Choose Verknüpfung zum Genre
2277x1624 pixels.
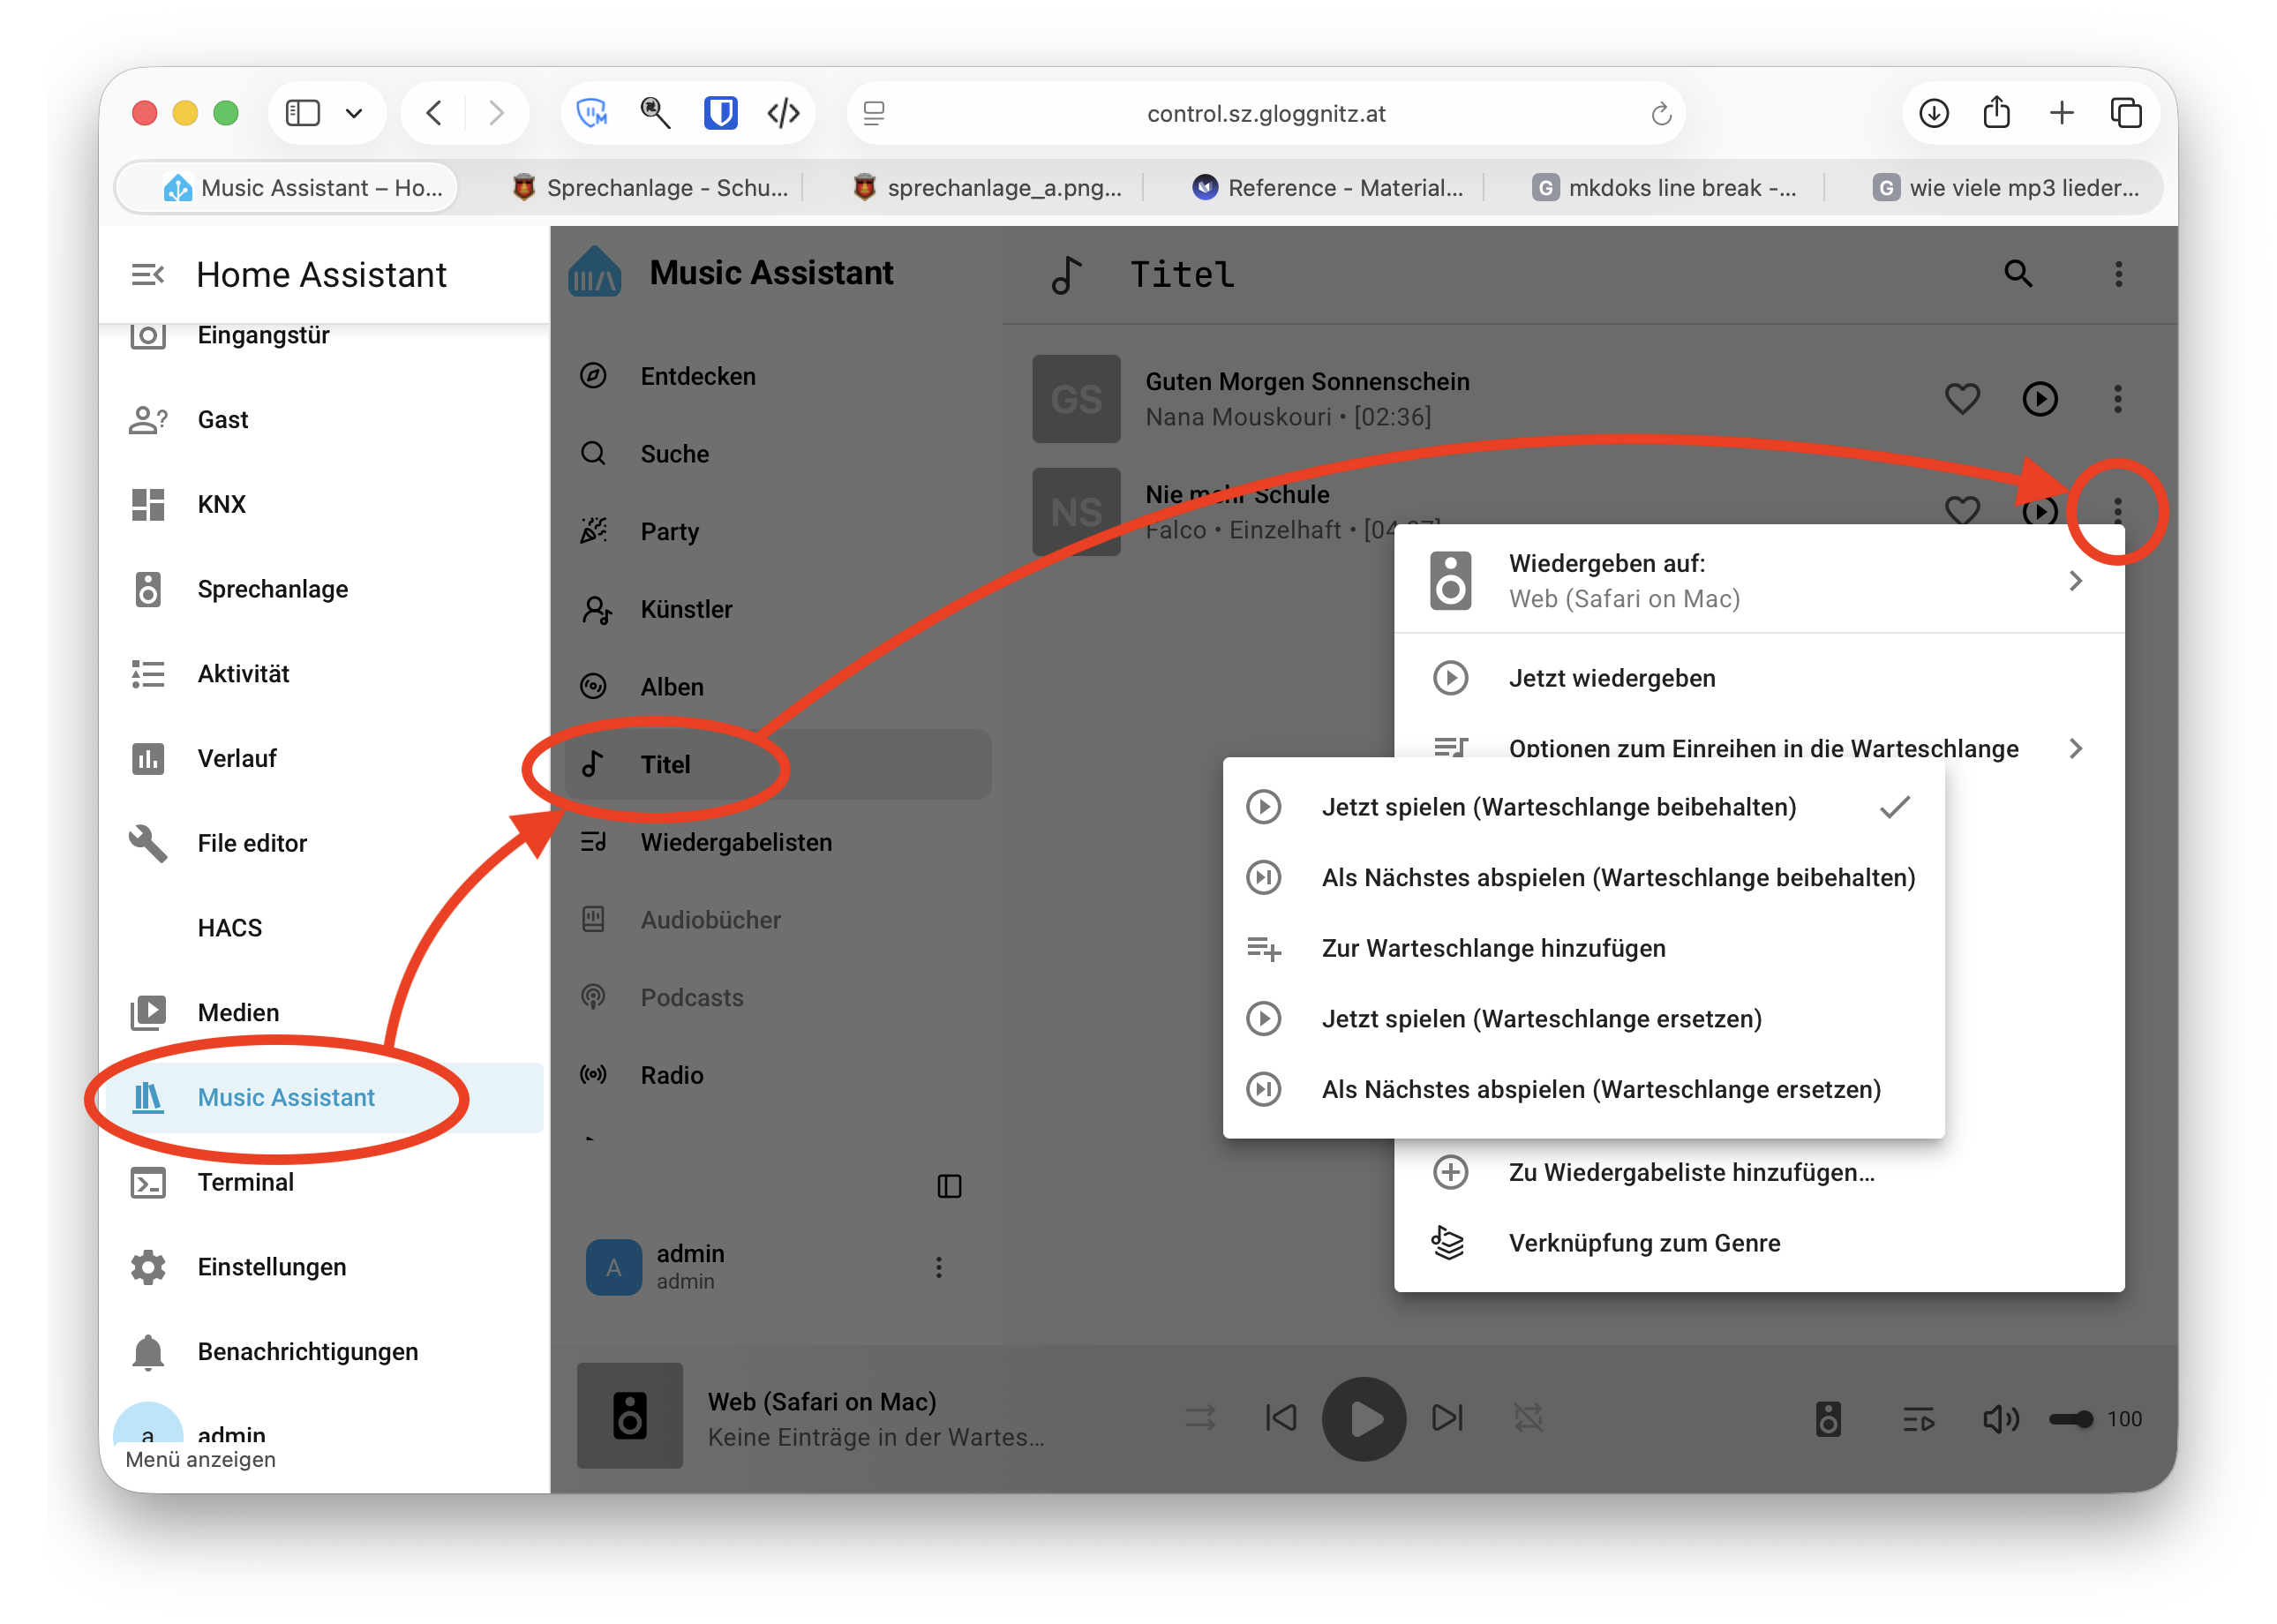[1758, 1243]
